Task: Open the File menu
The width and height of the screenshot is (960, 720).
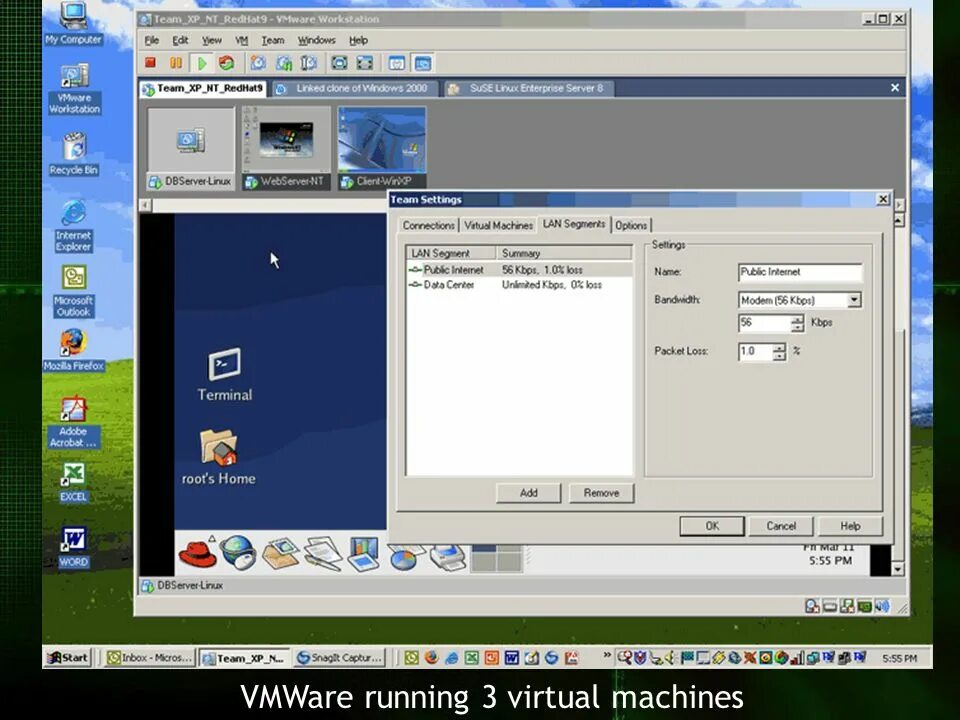Action: pos(151,40)
